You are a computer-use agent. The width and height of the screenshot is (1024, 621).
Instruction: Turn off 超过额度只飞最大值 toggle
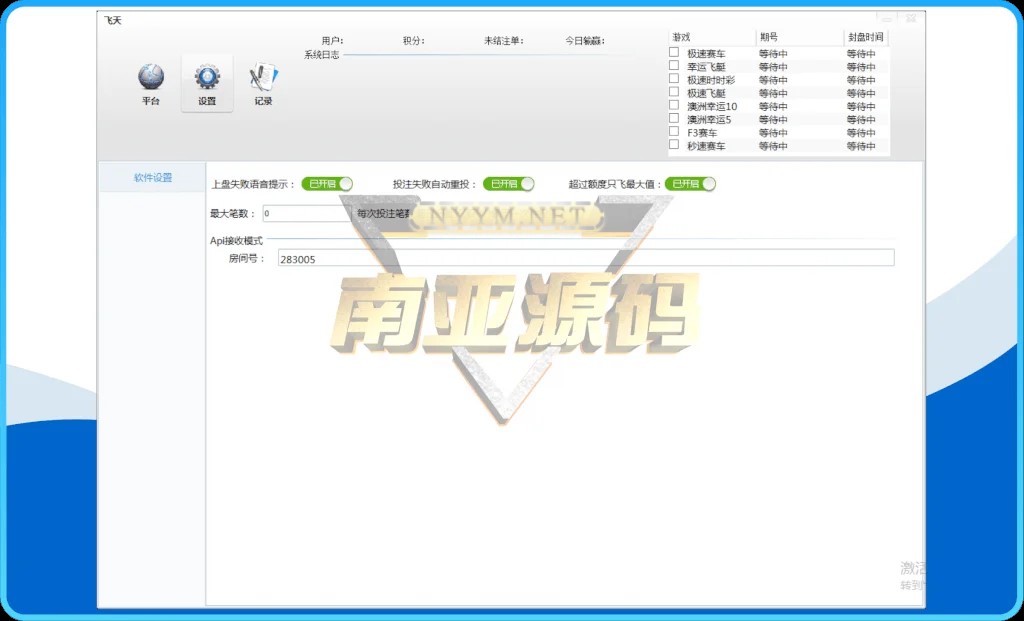pyautogui.click(x=691, y=184)
